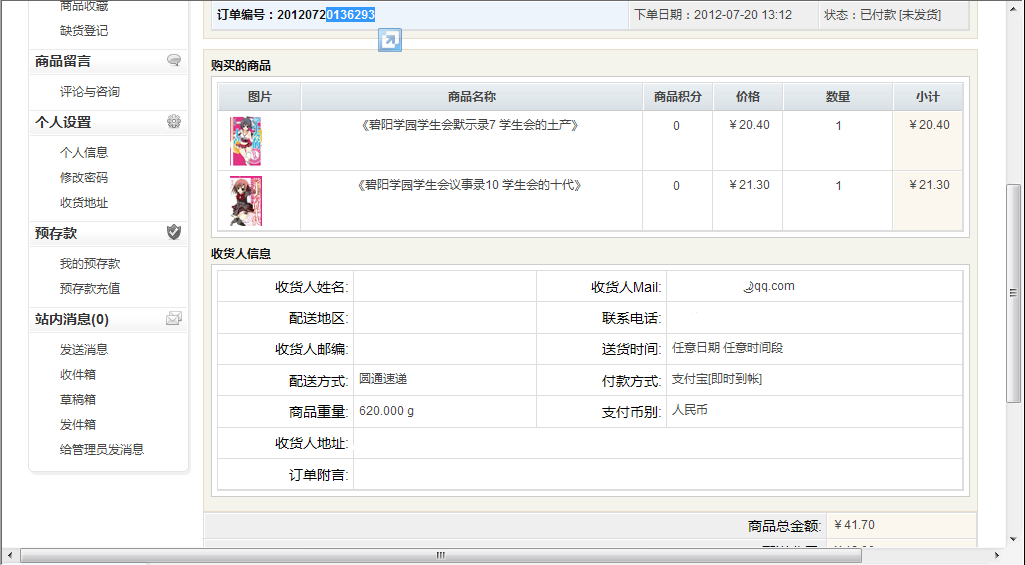This screenshot has height=565, width=1025.
Task: Click the 站内消息(0) section header
Action: pos(72,319)
